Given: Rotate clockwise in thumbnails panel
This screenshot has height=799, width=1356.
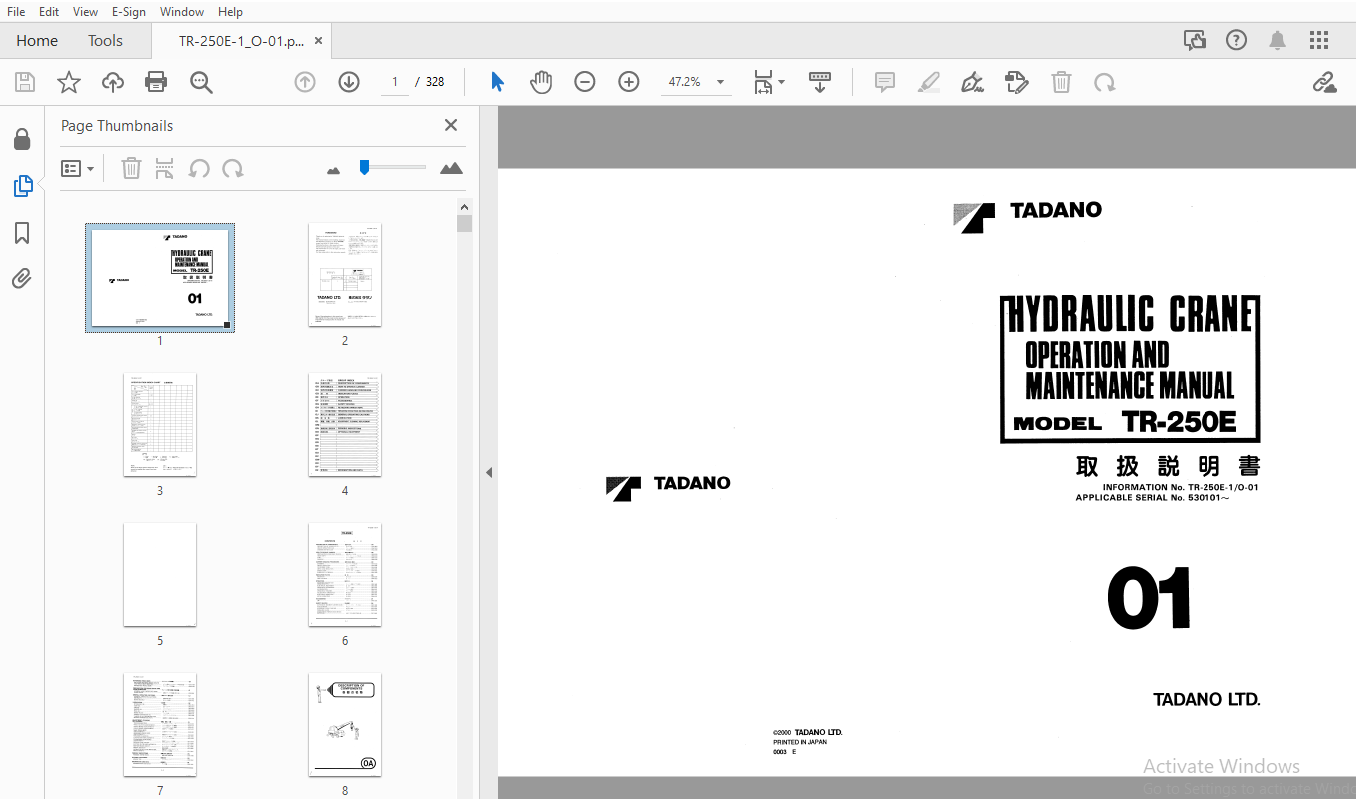Looking at the screenshot, I should point(233,168).
